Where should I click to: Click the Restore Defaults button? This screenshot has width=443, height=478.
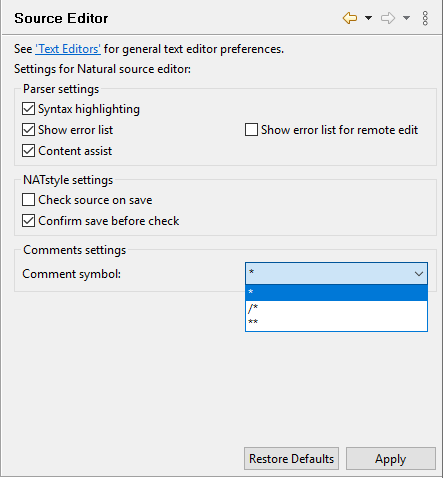(291, 459)
